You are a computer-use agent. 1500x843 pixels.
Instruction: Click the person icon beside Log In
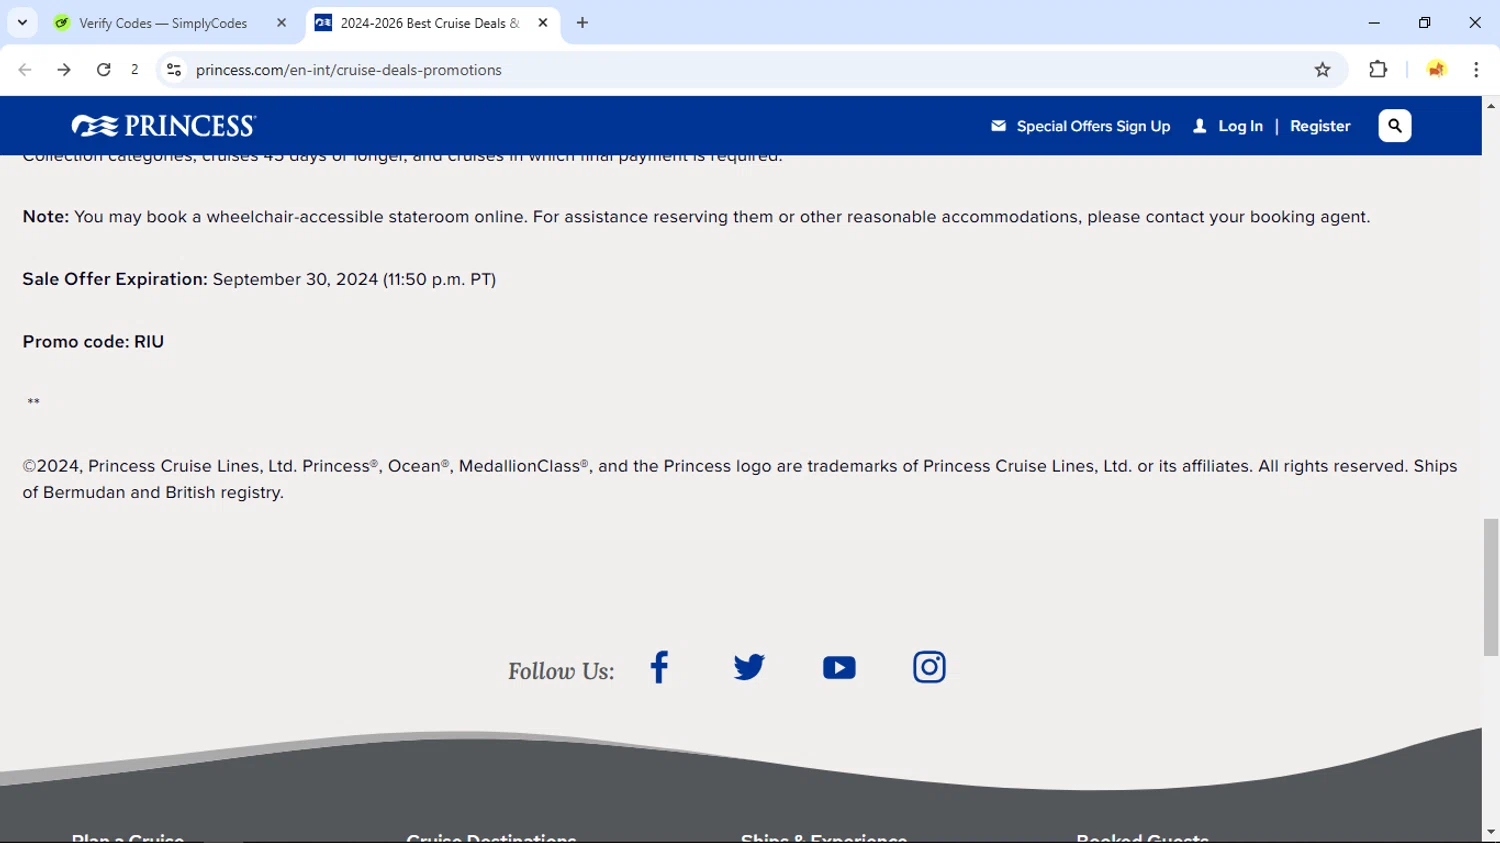pos(1200,126)
